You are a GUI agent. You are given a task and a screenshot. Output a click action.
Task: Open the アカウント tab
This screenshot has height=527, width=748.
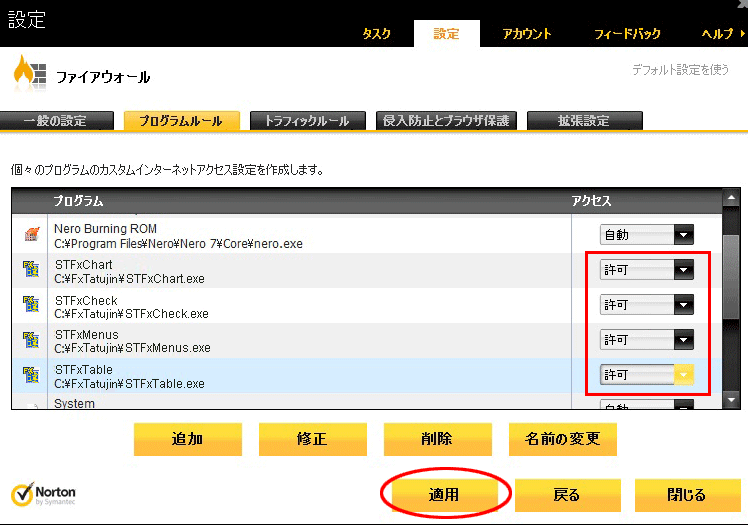527,33
